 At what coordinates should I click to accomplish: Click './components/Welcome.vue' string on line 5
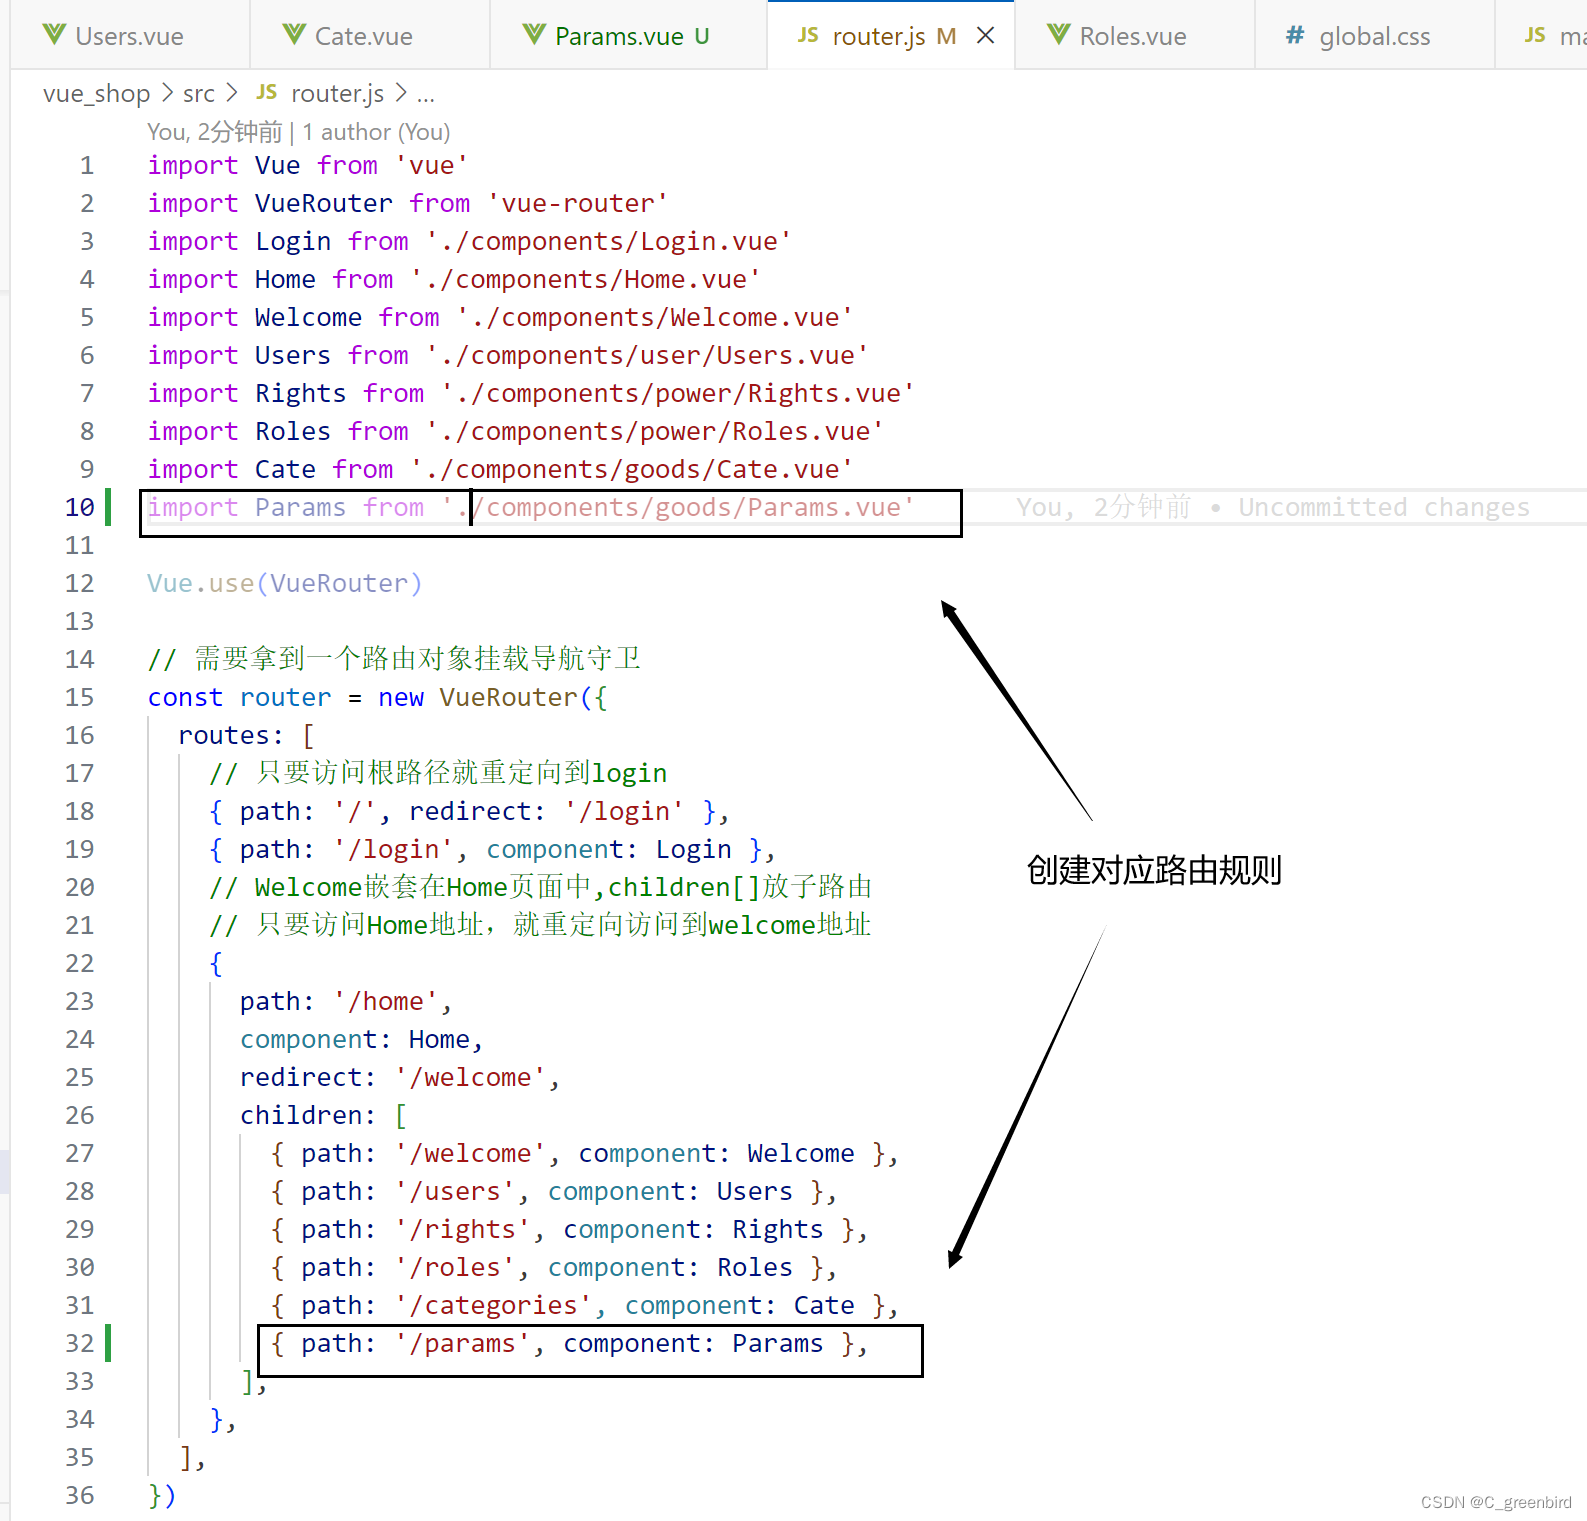[x=654, y=317]
